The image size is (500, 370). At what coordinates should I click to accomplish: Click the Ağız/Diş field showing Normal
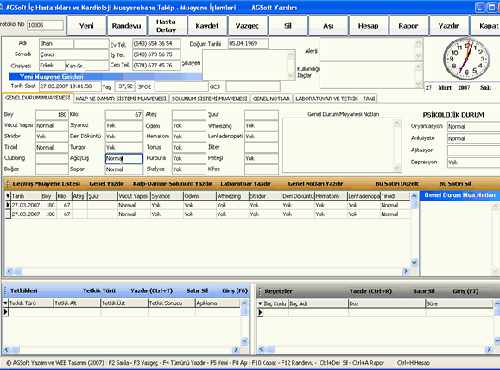point(124,158)
